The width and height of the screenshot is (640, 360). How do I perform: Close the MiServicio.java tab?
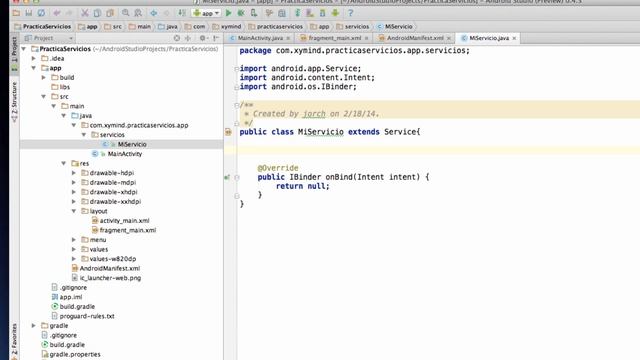pos(514,38)
